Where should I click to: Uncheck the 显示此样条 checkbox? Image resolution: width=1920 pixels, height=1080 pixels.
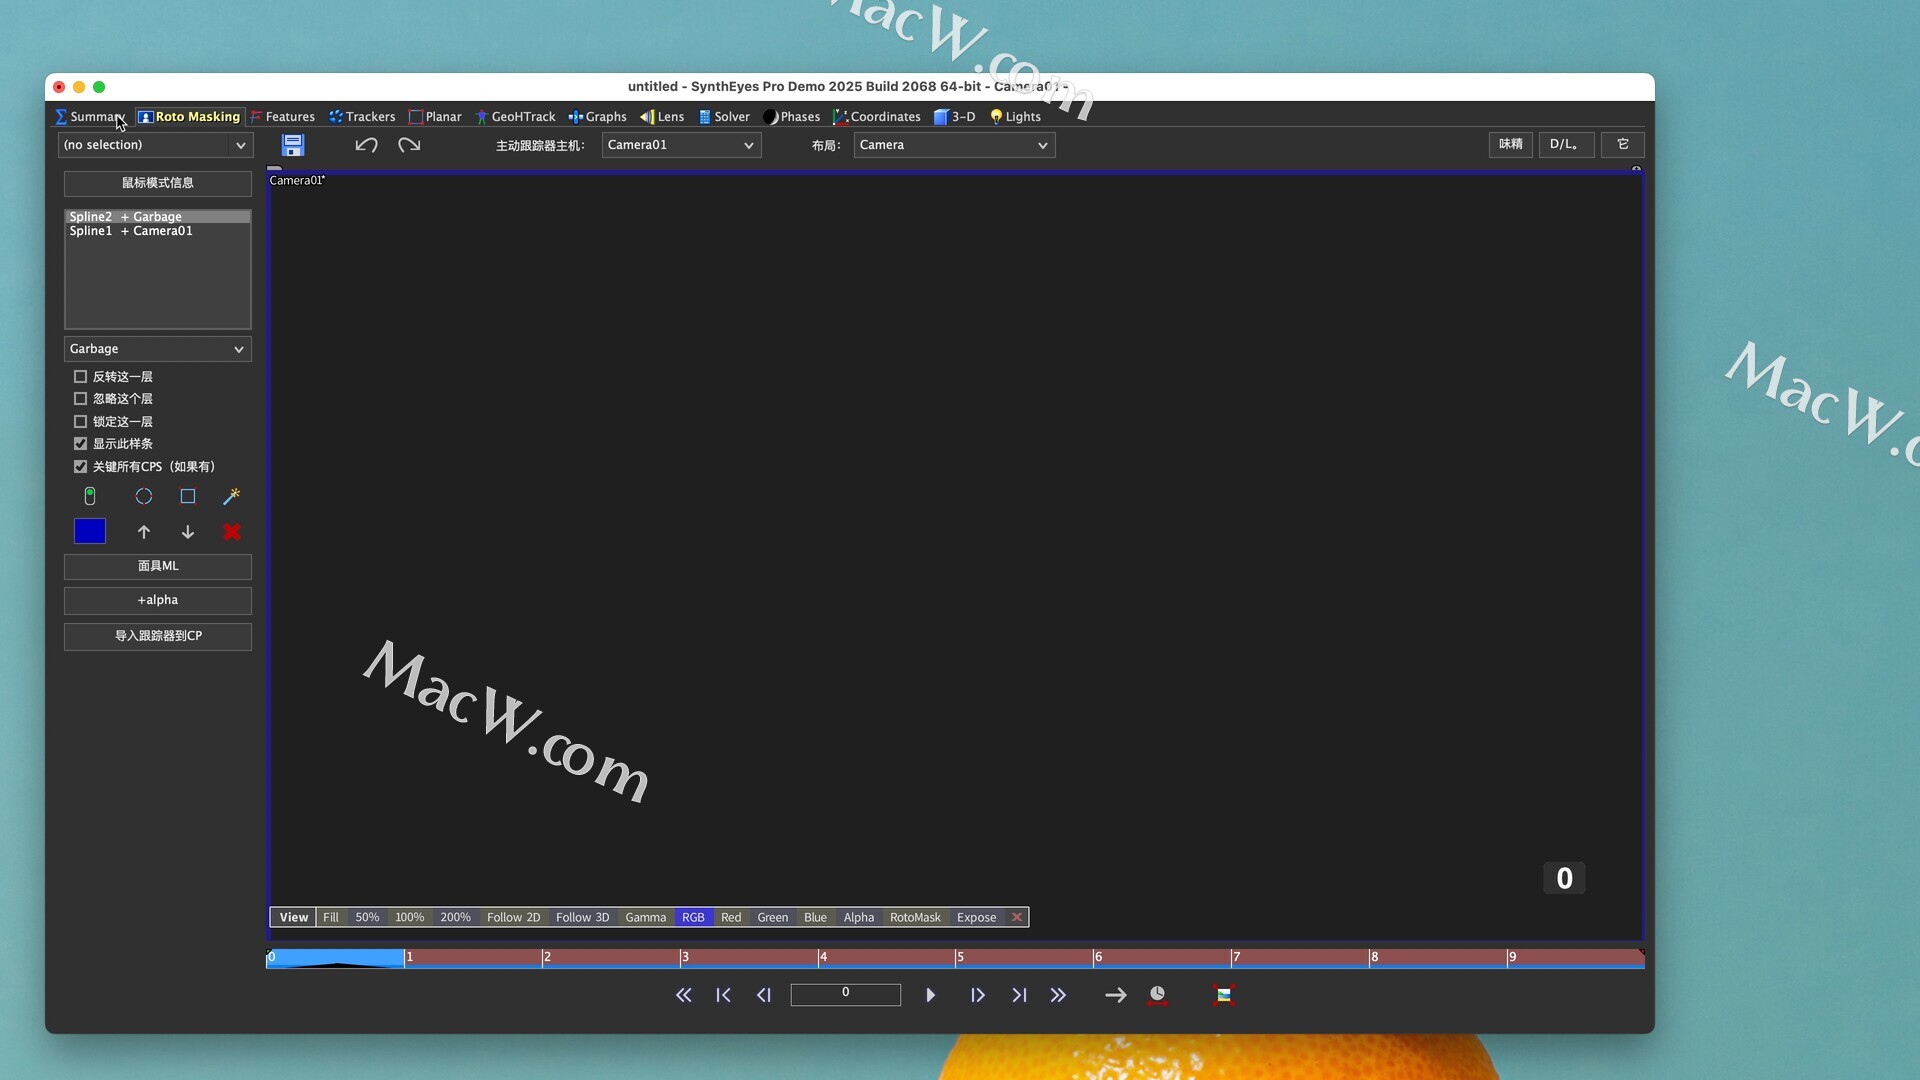pyautogui.click(x=81, y=444)
